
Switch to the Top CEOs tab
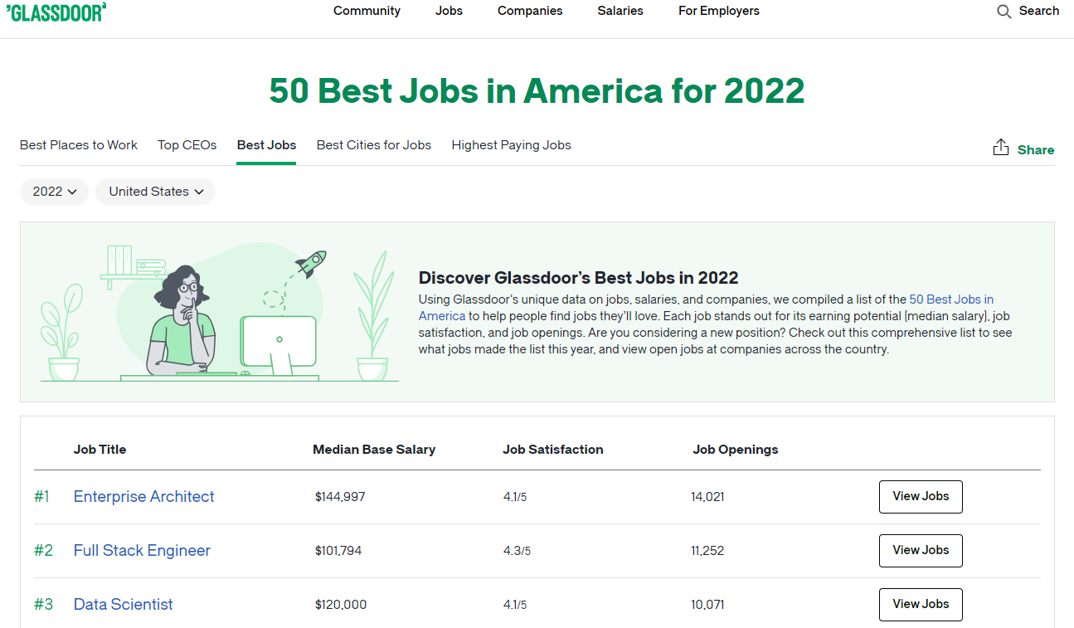187,145
